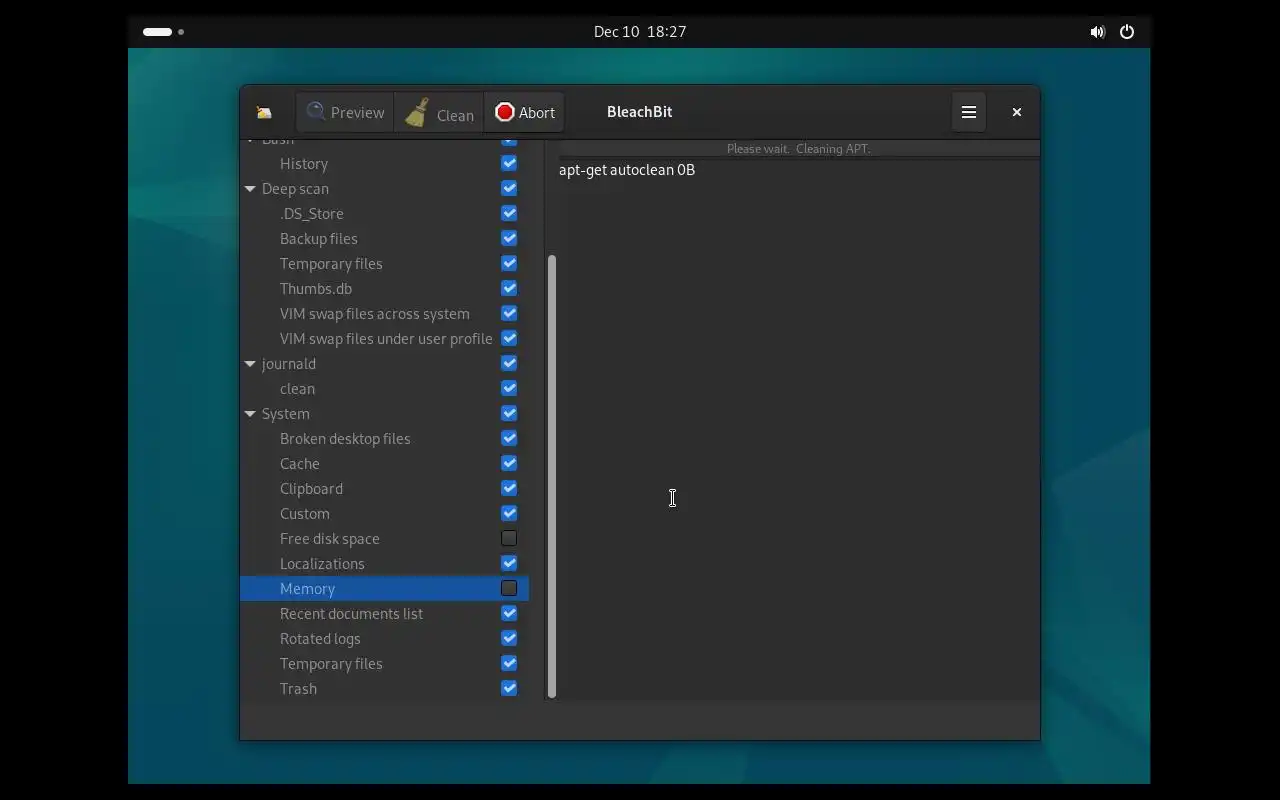
Task: Toggle VIM swap files under user profile checkbox
Action: click(509, 338)
